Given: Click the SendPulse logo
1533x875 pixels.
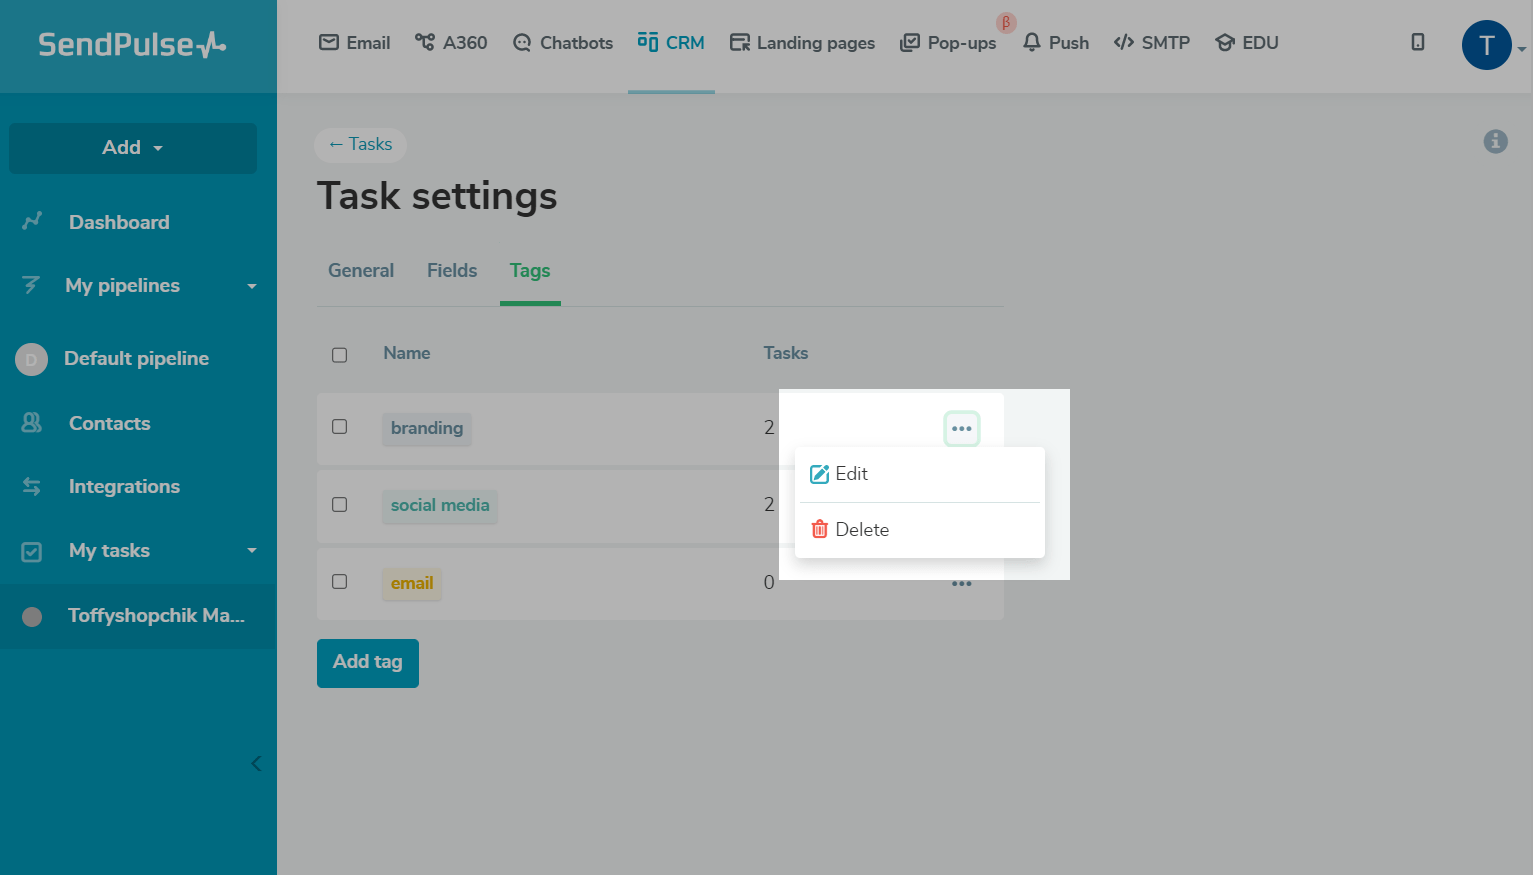Looking at the screenshot, I should coord(132,45).
